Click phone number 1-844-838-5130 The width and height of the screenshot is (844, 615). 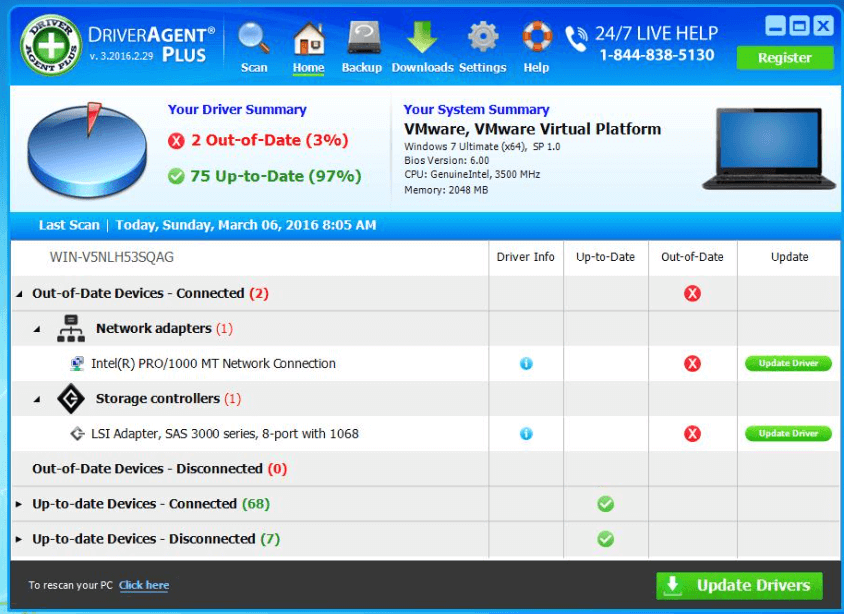coord(657,55)
